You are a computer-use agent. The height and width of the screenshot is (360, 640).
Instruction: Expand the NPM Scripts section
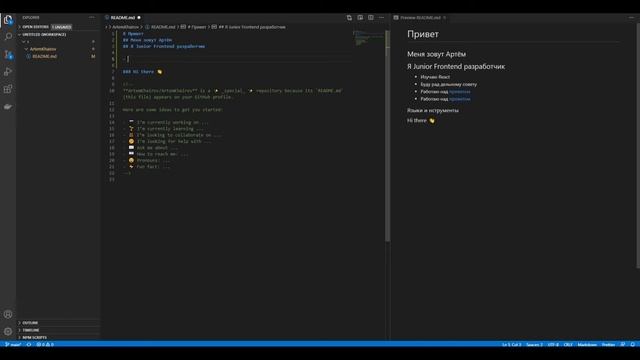click(x=34, y=338)
